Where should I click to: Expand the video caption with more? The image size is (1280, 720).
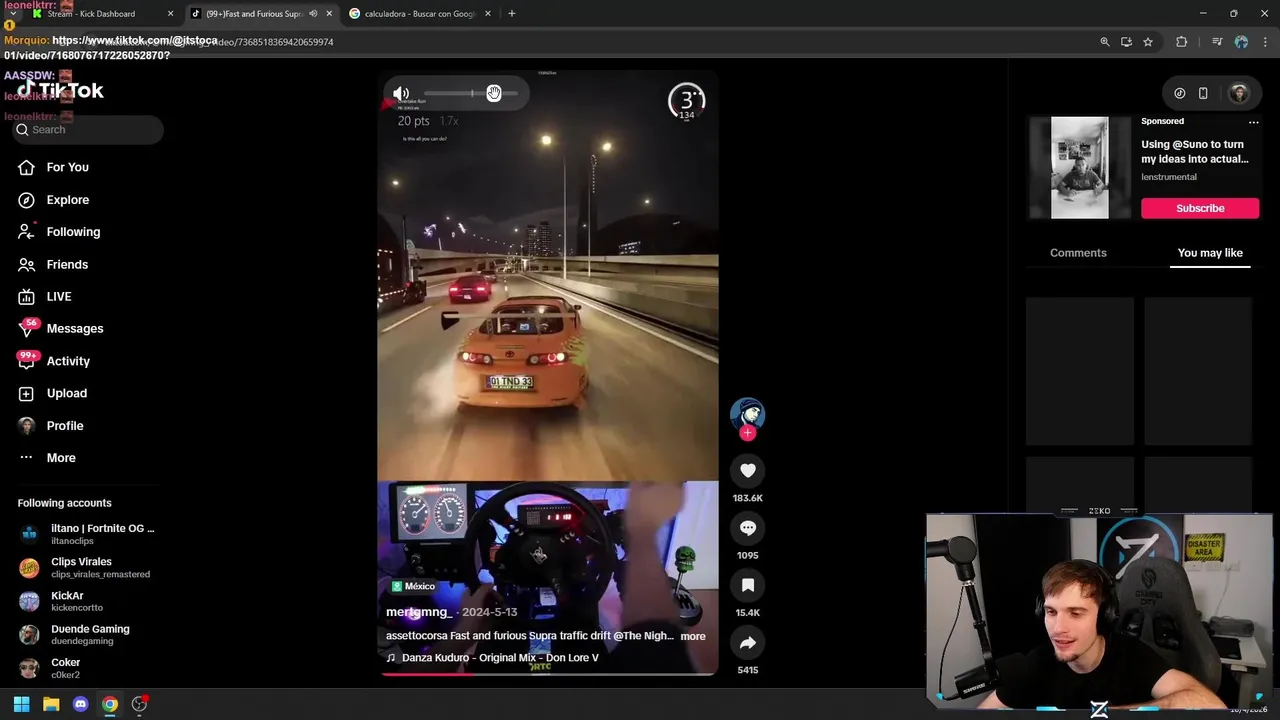(x=693, y=636)
